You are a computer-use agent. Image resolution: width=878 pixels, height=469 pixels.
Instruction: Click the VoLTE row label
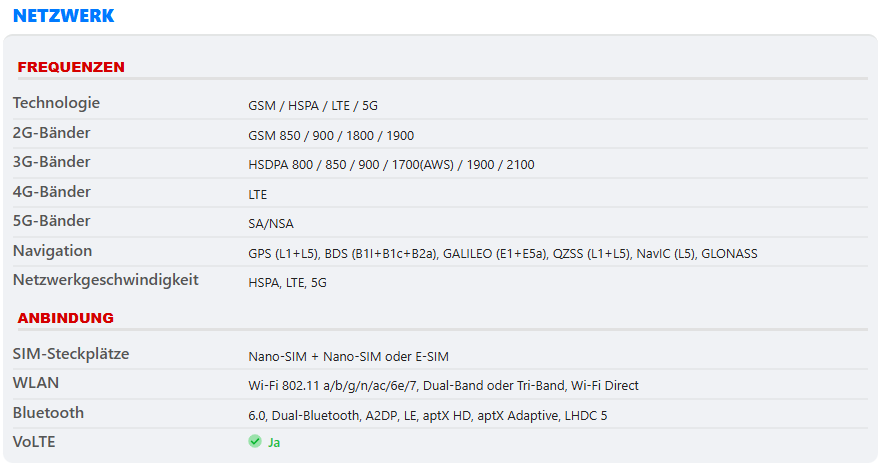click(34, 442)
